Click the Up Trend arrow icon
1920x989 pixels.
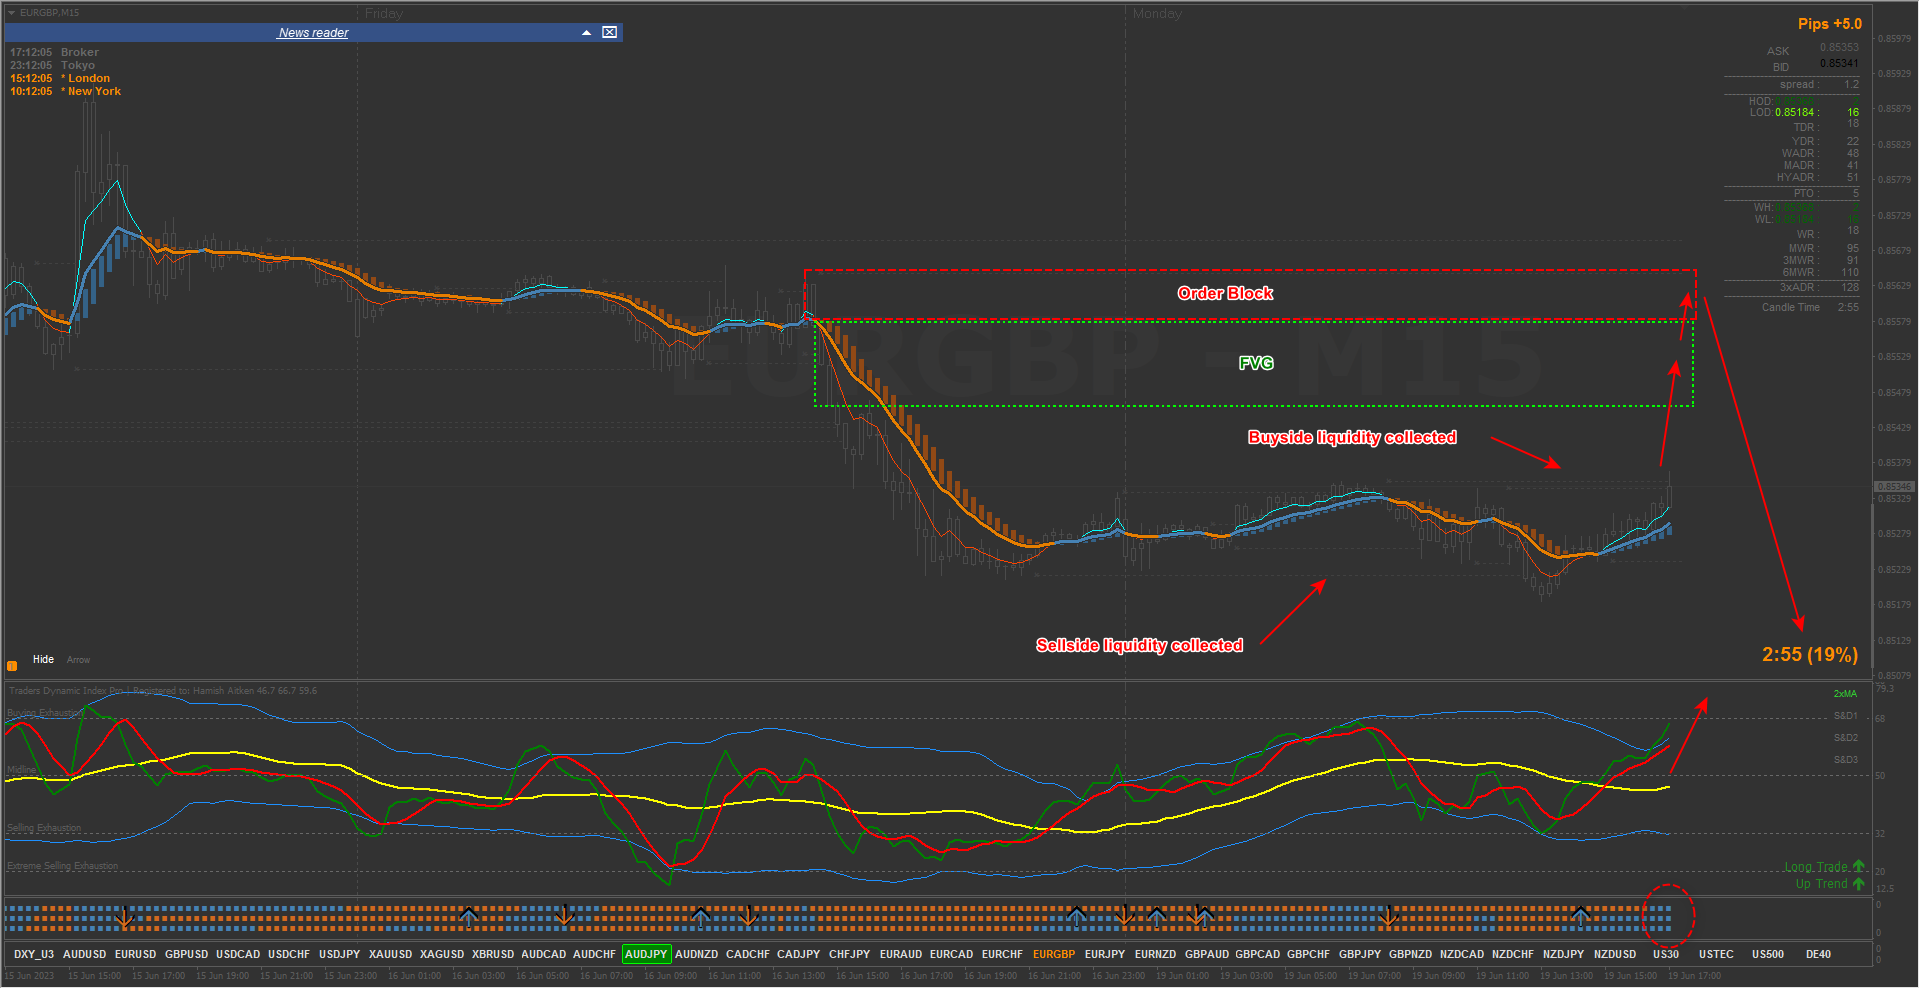1858,884
